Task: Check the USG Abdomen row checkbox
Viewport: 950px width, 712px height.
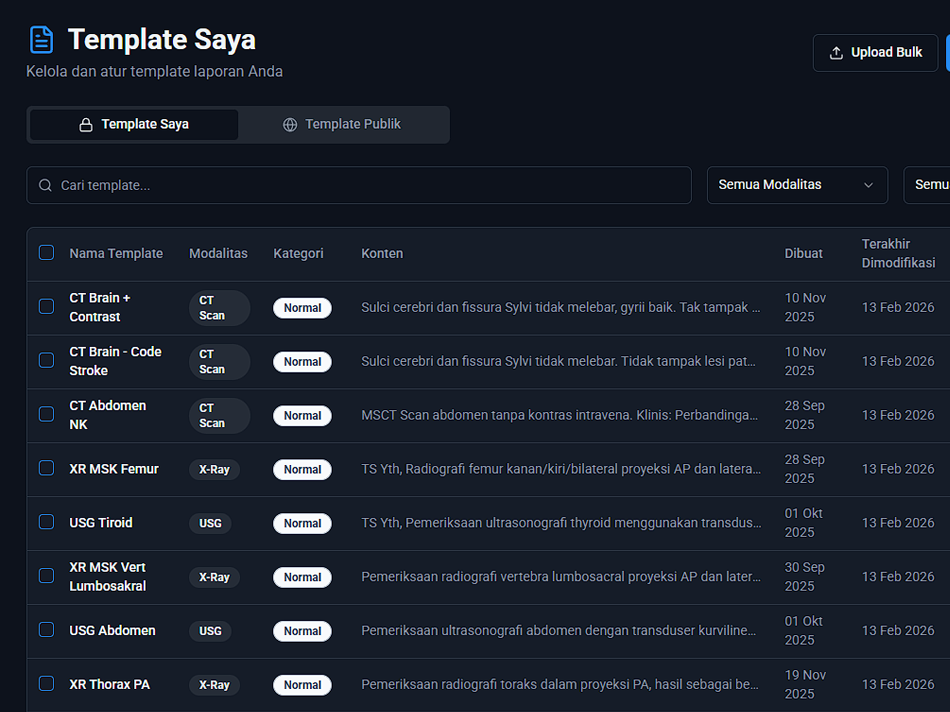Action: pyautogui.click(x=47, y=630)
